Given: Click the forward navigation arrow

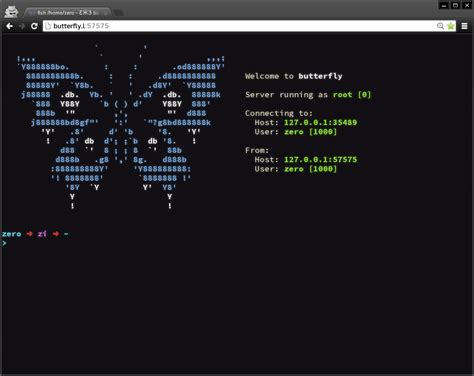Looking at the screenshot, I should 22,26.
